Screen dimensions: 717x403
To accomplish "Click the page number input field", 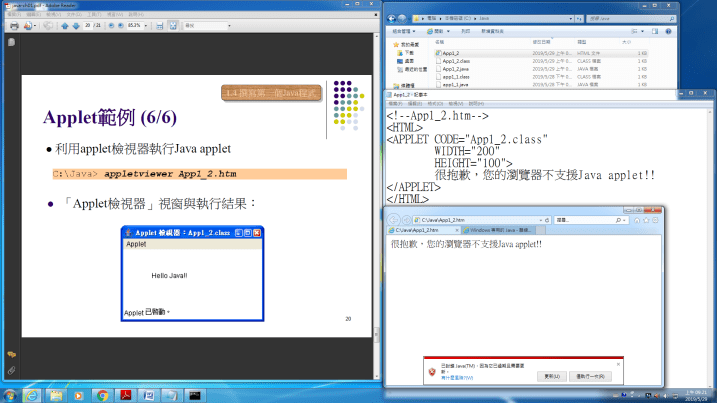I will (90, 26).
